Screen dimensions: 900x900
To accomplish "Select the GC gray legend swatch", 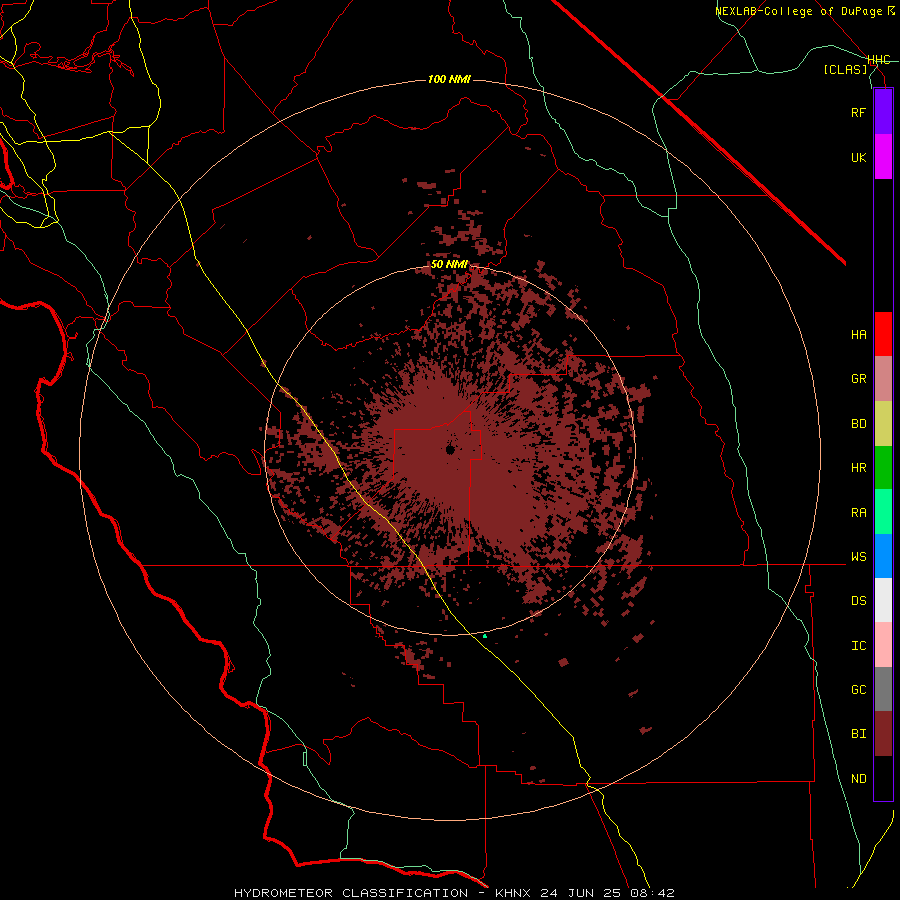I will click(x=883, y=689).
